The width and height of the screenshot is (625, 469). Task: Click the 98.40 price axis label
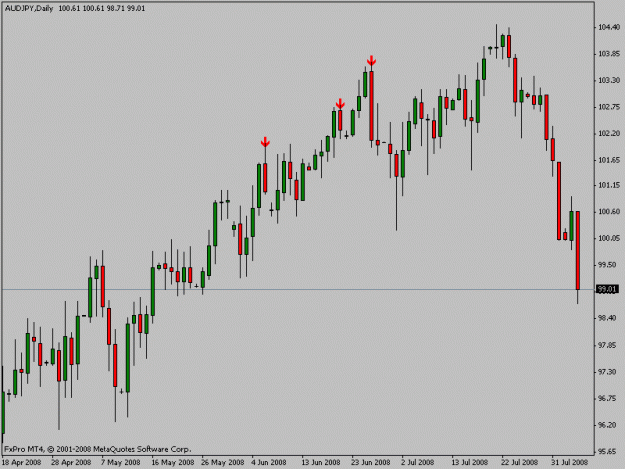point(609,318)
